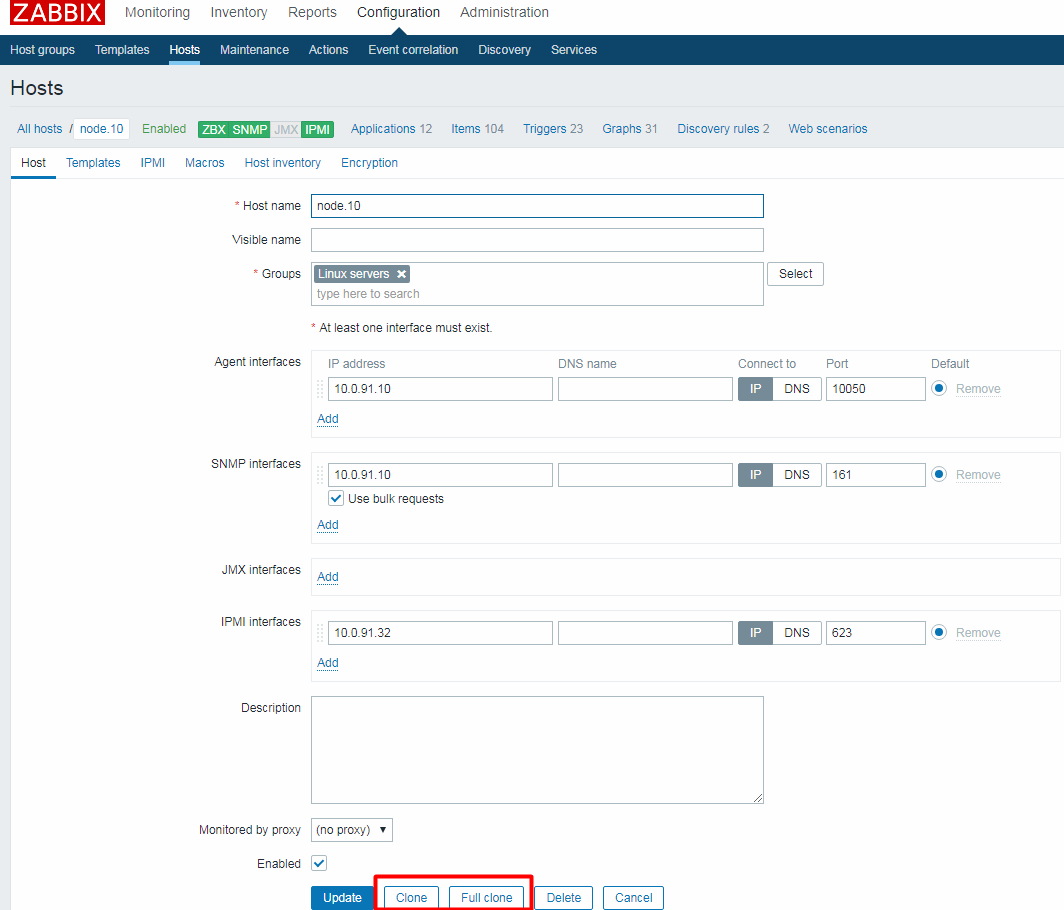Screen dimensions: 1064x910
Task: Click the JMX availability badge
Action: coord(286,130)
